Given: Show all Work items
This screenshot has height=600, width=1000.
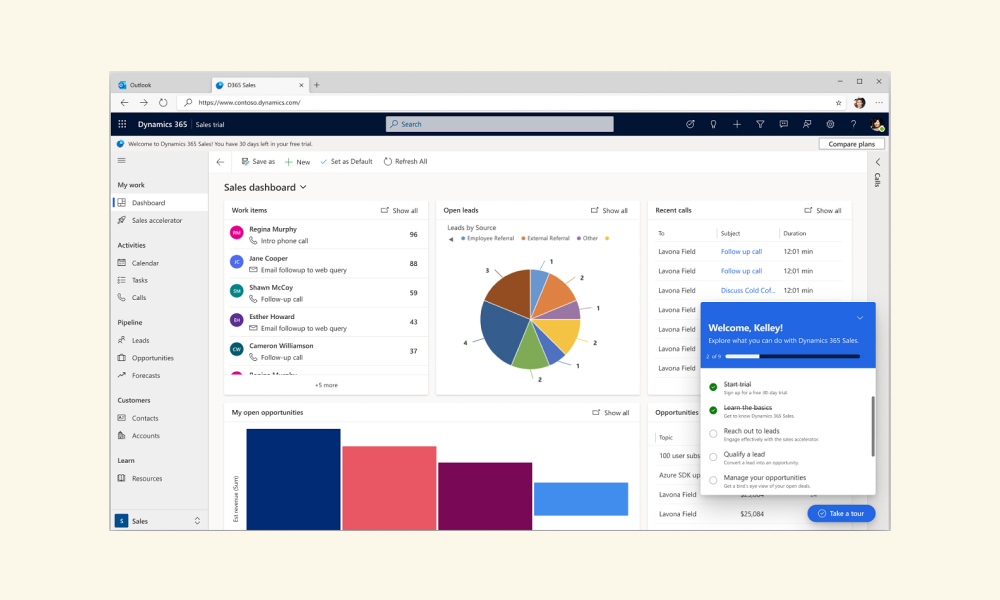Looking at the screenshot, I should [x=399, y=210].
